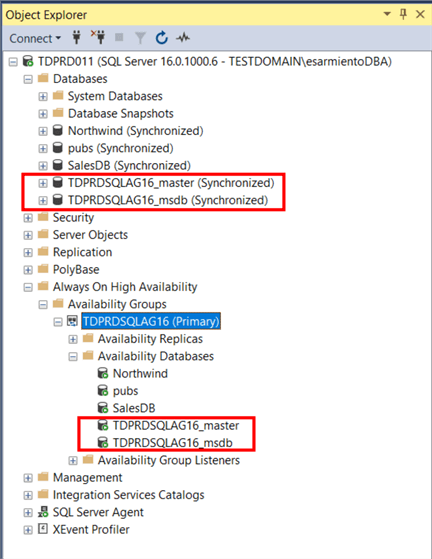
Task: Click the Northwind (Synchronized) database icon
Action: click(x=58, y=130)
